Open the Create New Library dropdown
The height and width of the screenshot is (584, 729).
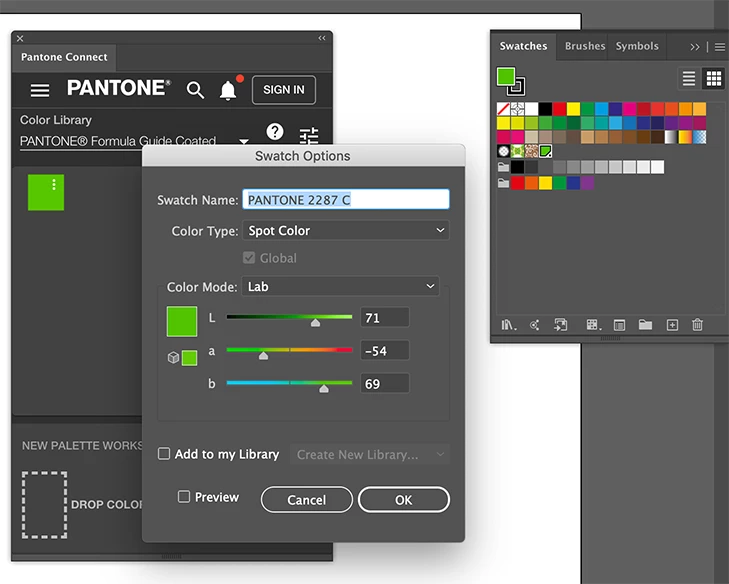tap(370, 454)
